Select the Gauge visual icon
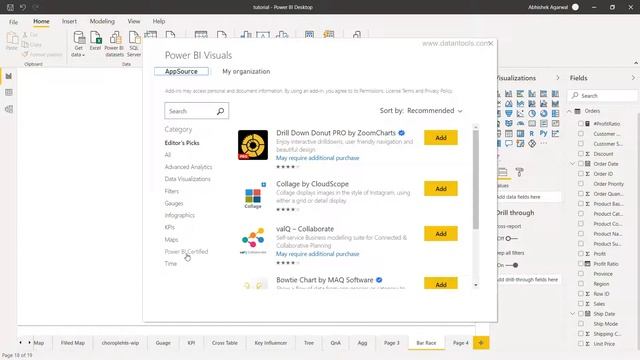Screen dimensions: 640x360 point(520,123)
